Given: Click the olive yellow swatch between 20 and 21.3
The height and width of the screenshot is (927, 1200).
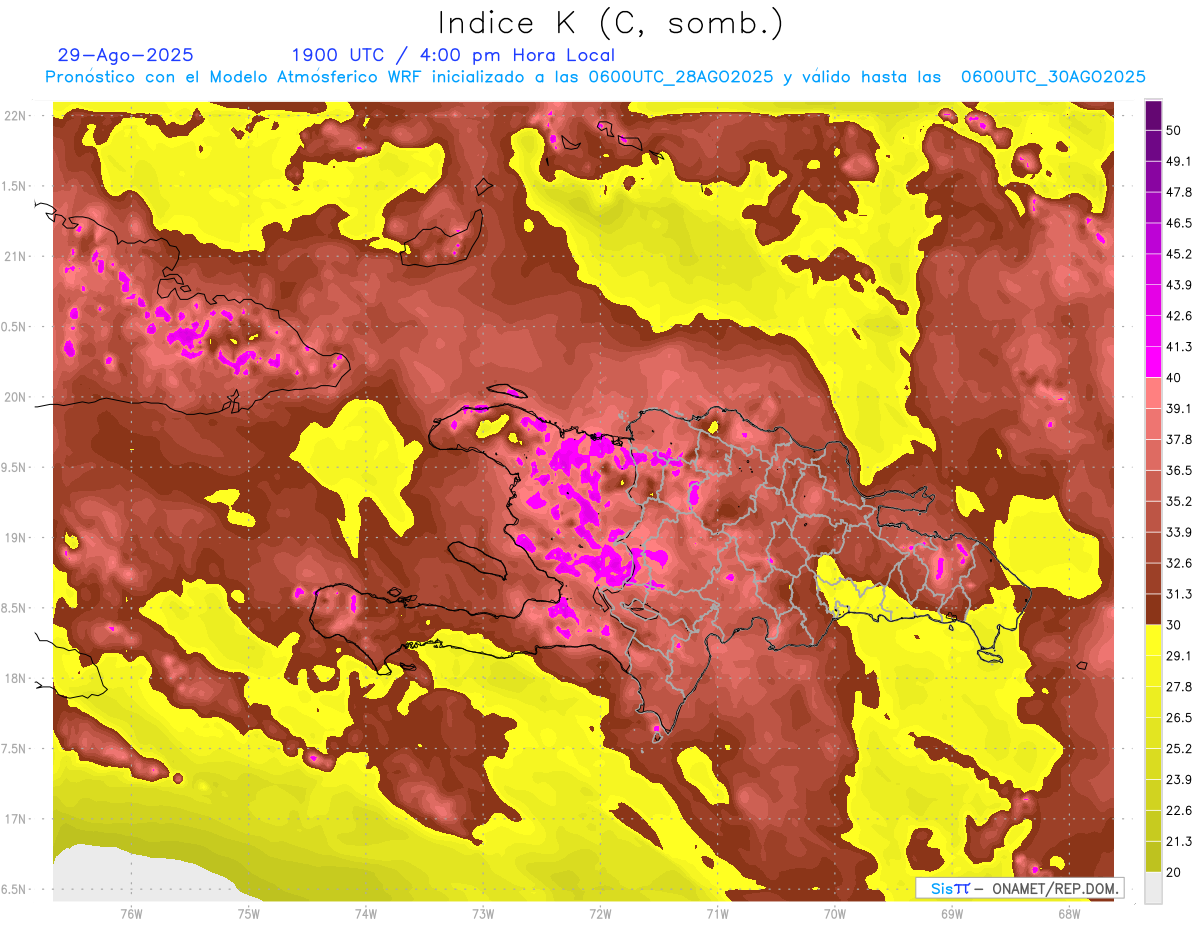Looking at the screenshot, I should click(1153, 857).
